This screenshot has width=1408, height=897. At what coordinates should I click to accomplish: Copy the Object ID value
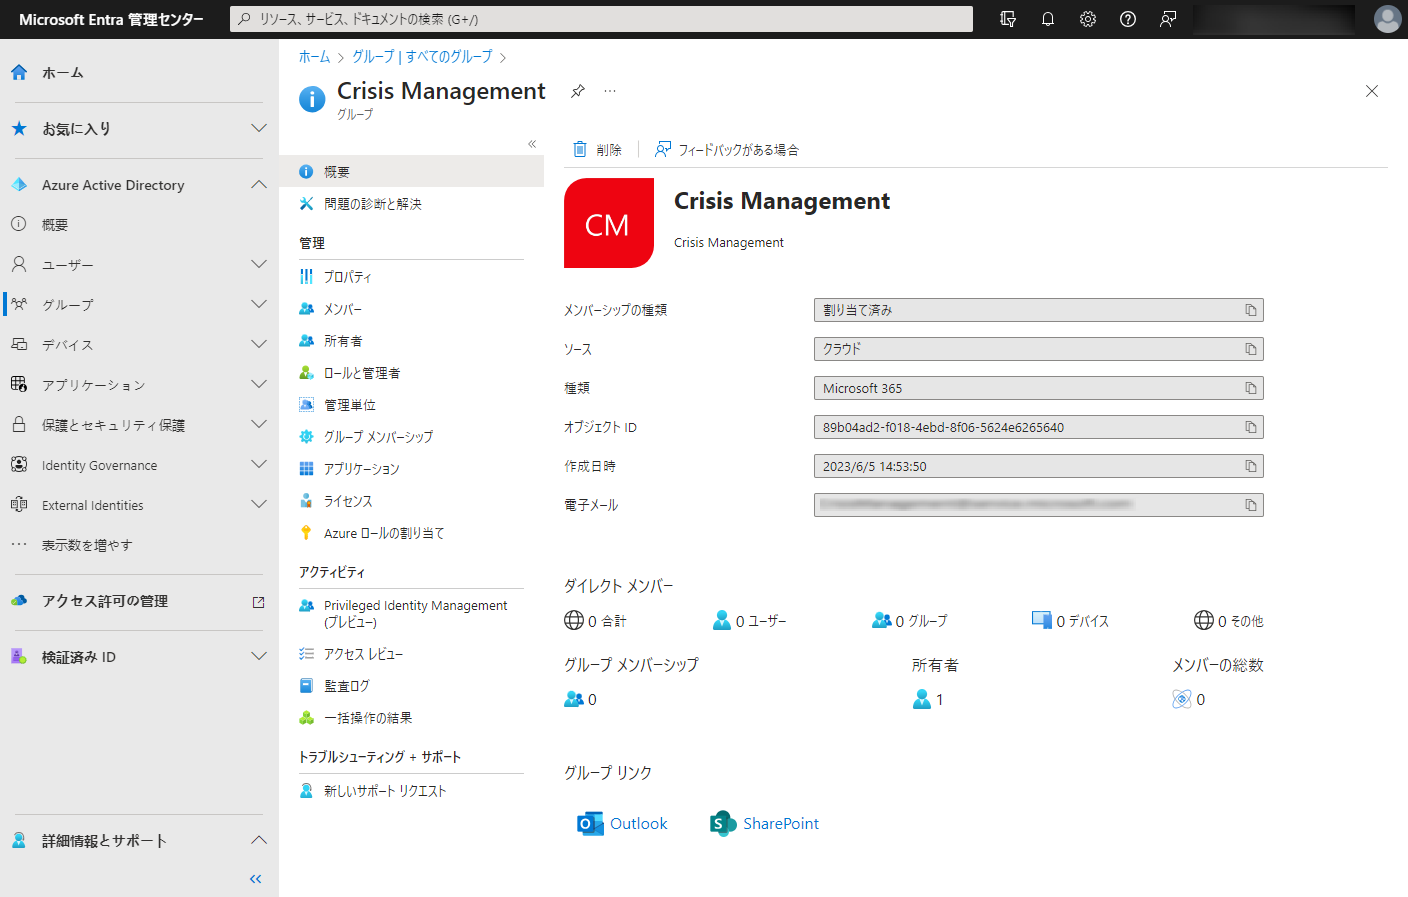[1251, 427]
